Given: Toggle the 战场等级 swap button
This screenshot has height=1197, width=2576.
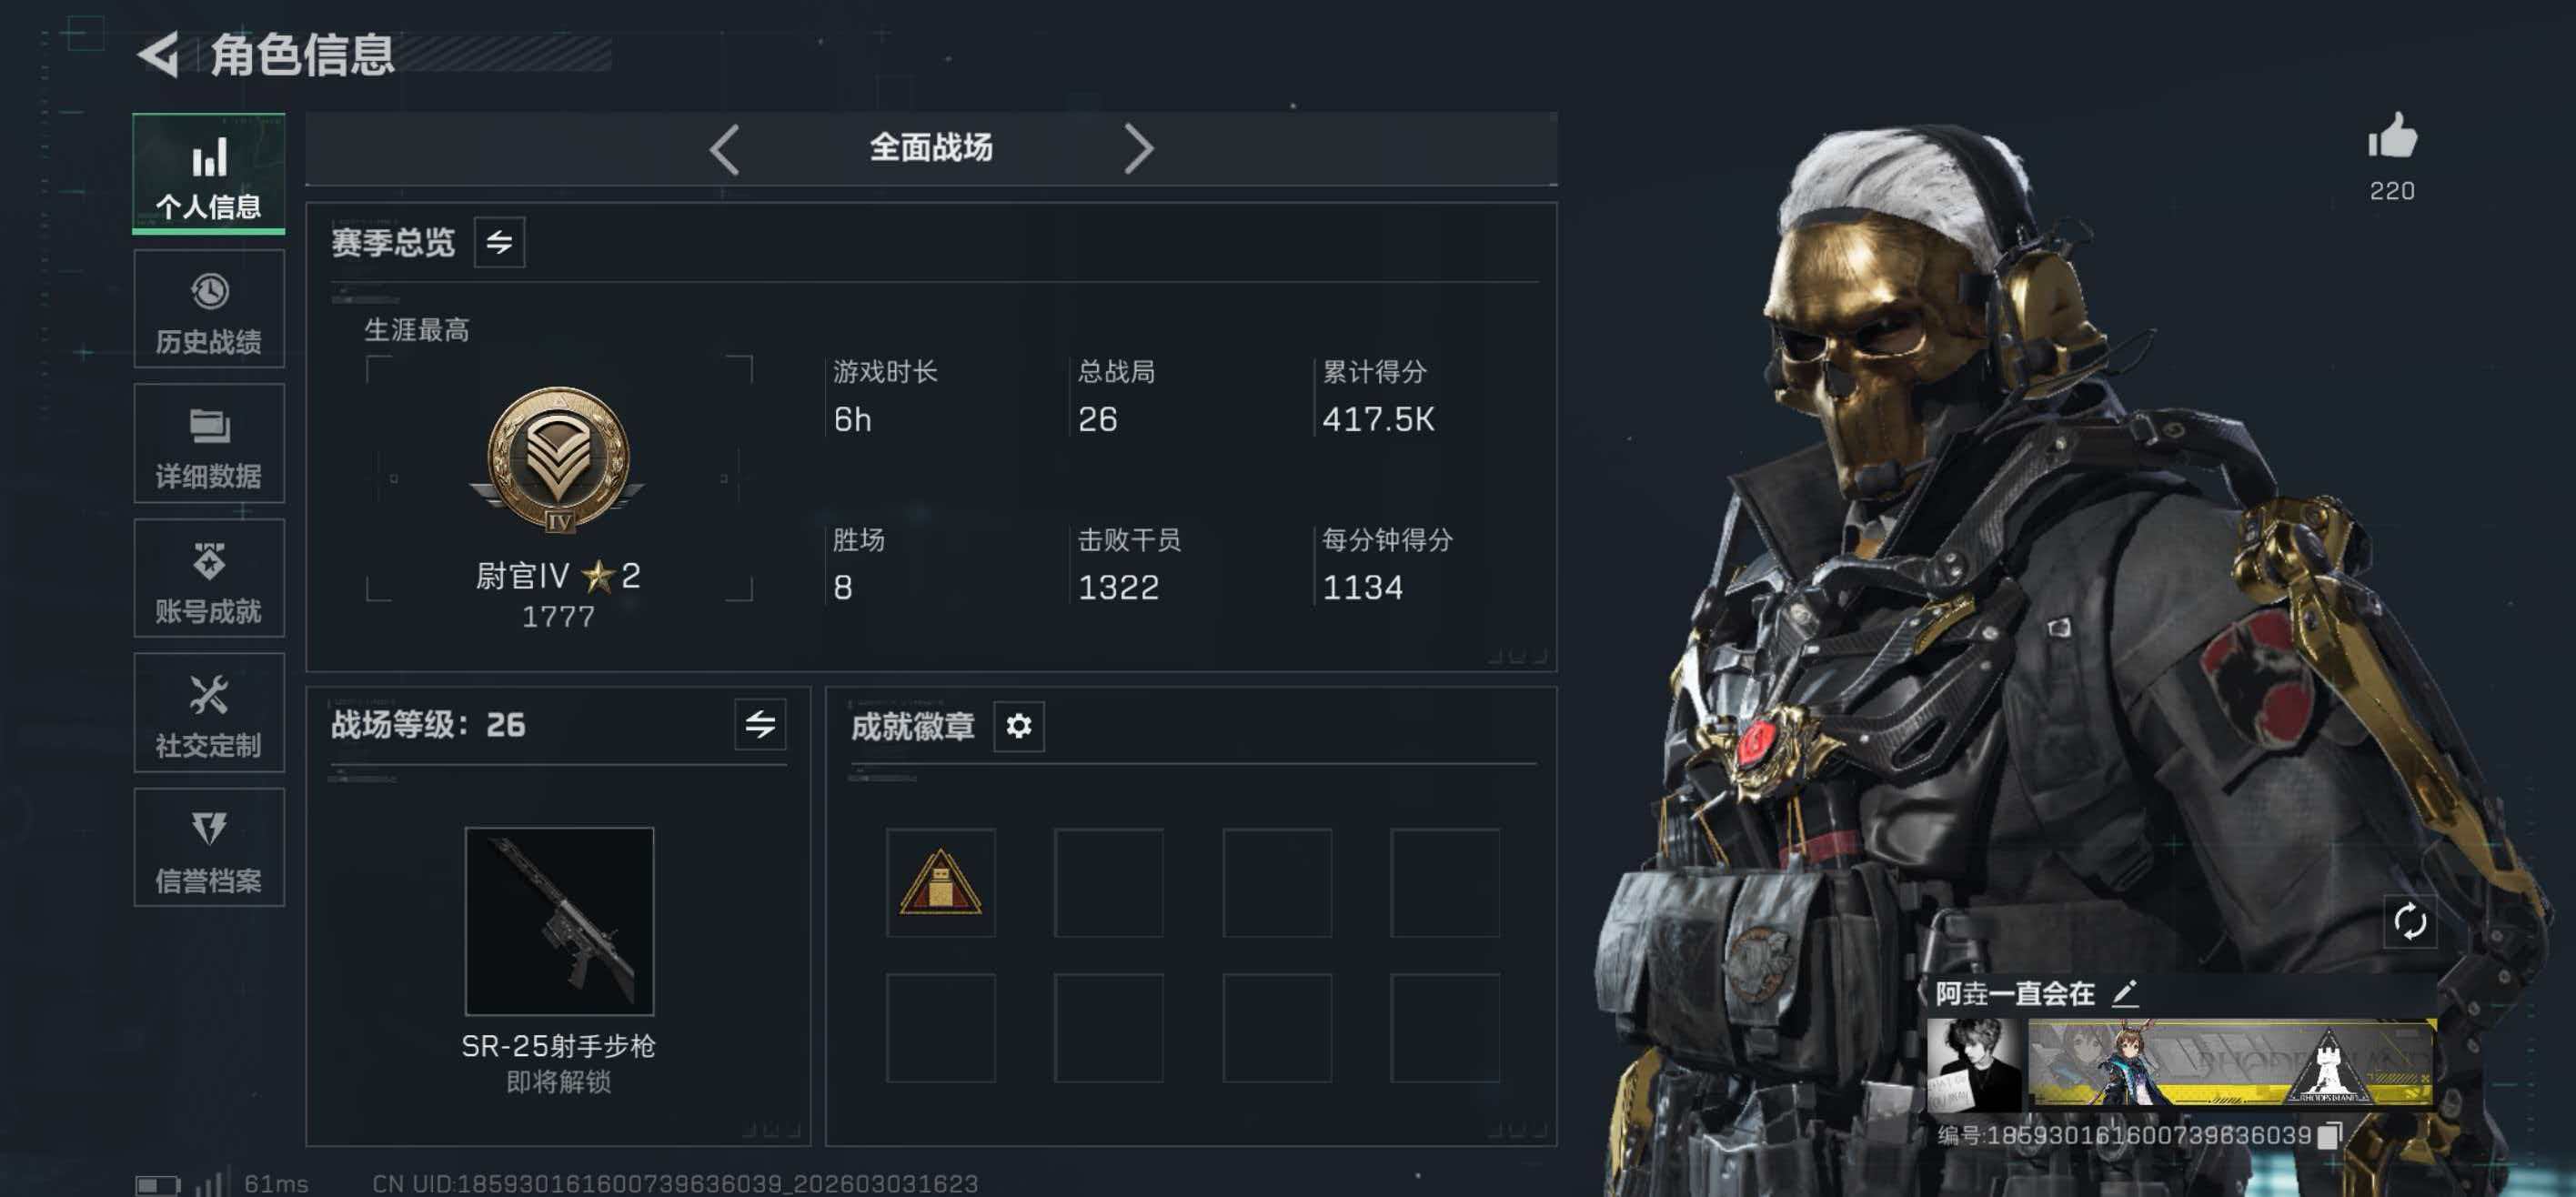Looking at the screenshot, I should click(760, 724).
